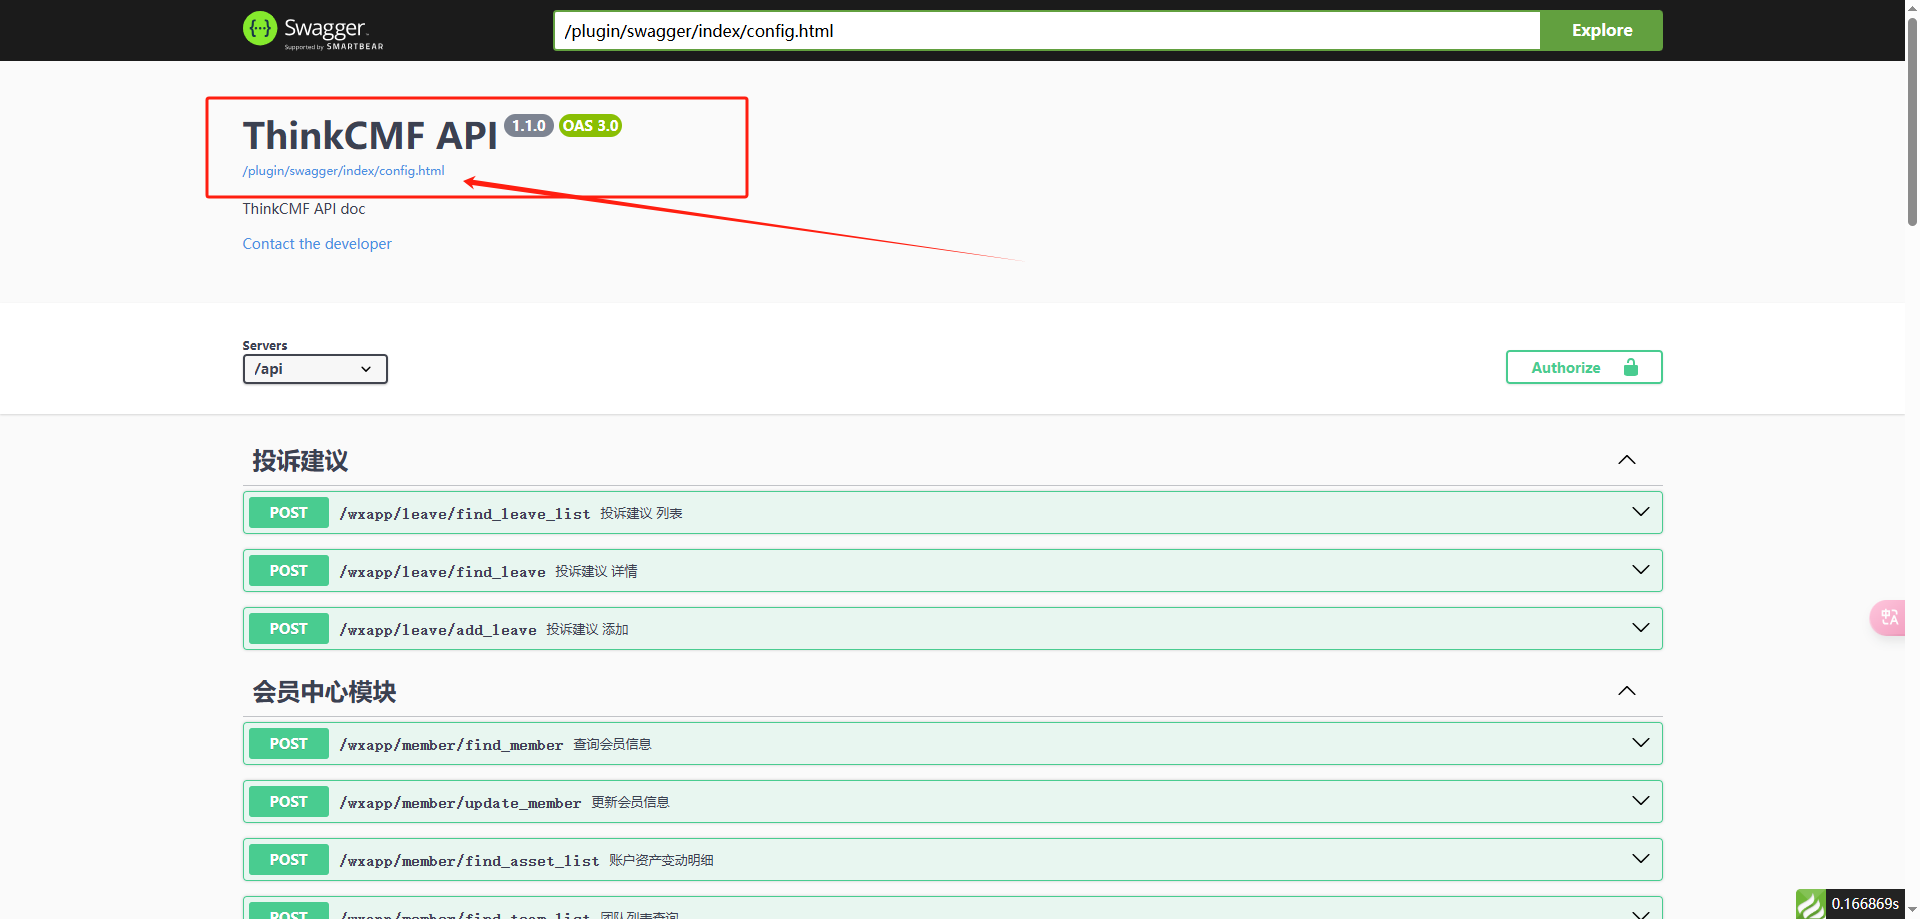Click the OAS 3.0 badge

click(590, 126)
